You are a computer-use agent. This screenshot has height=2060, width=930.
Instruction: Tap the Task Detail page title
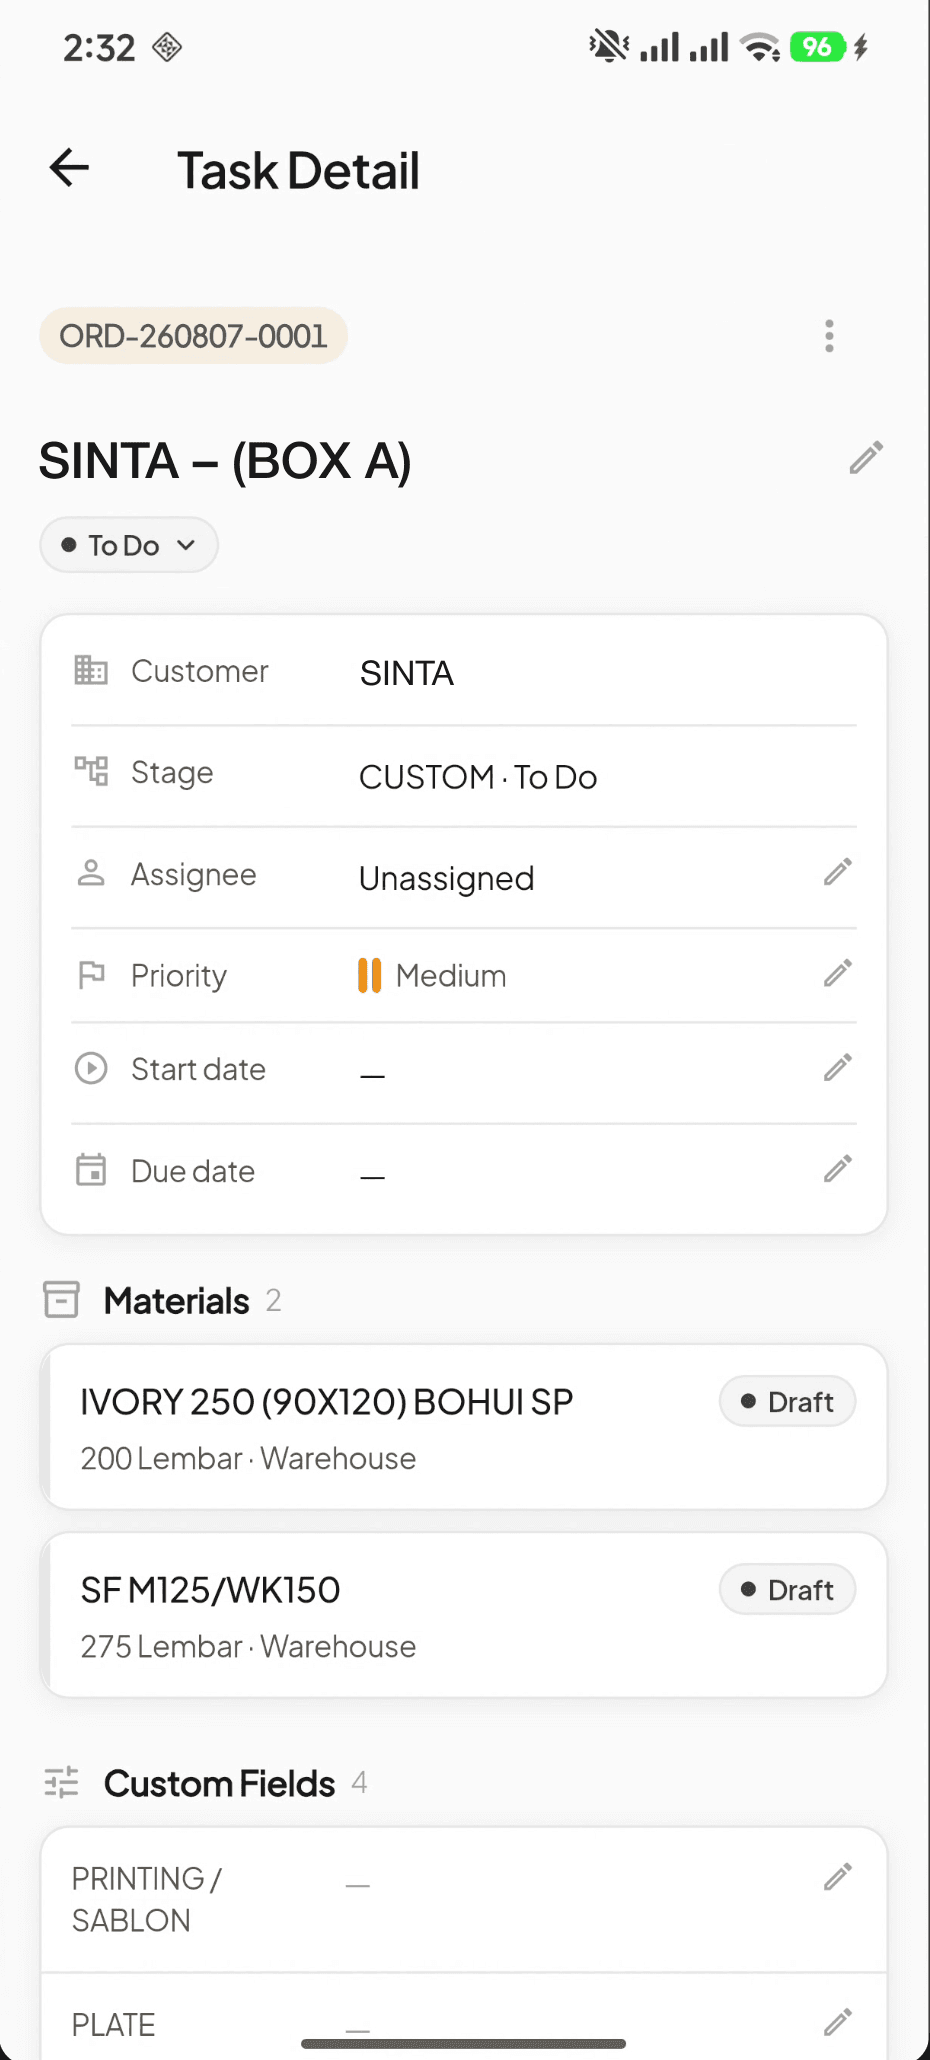point(299,170)
